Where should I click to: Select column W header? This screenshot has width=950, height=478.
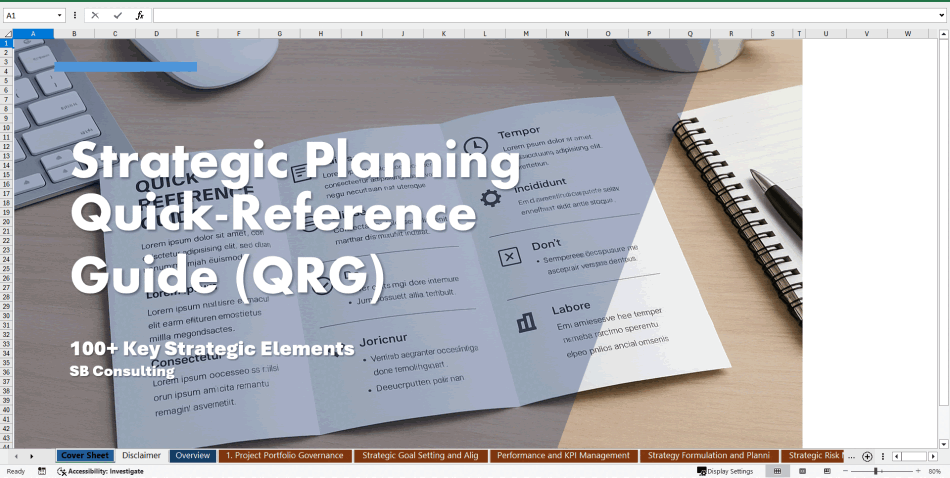[x=908, y=34]
